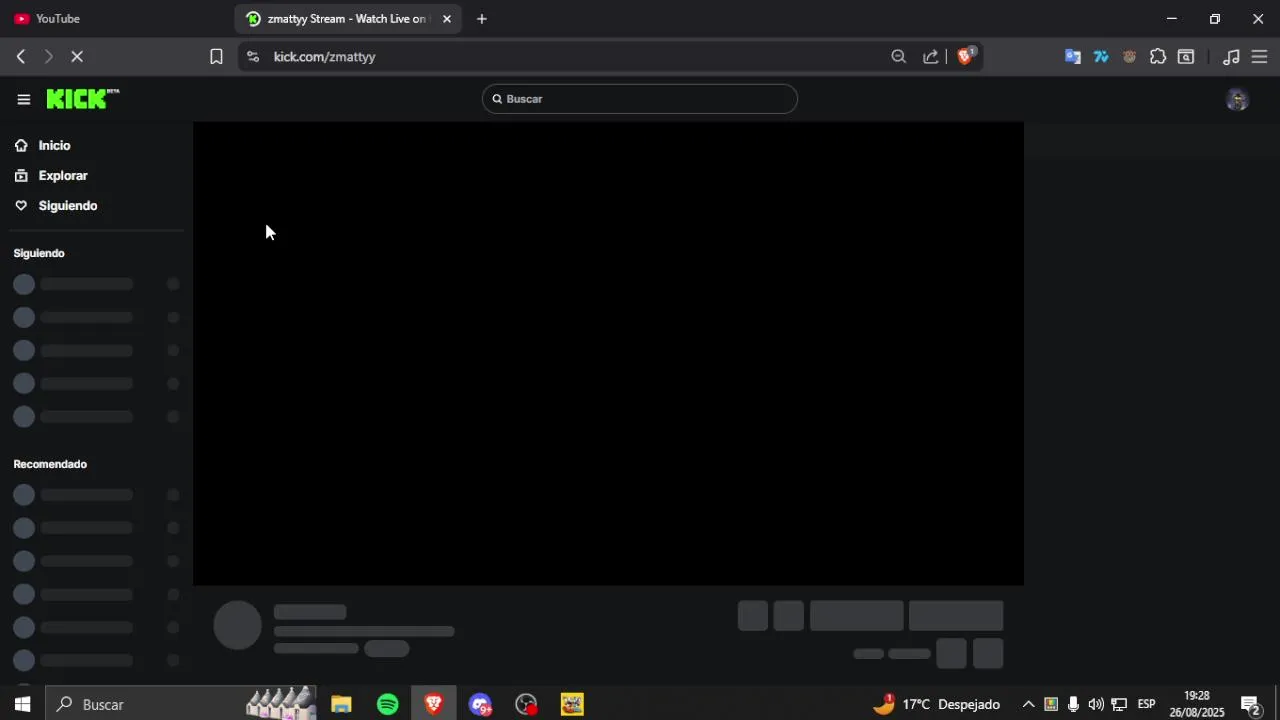Screen dimensions: 1280x720
Task: Switch ESP keyboard language
Action: click(1146, 704)
